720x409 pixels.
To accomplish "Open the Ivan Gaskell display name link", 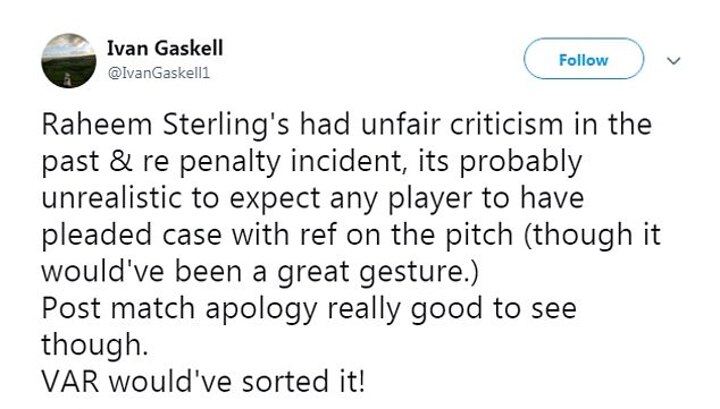I will tap(153, 49).
